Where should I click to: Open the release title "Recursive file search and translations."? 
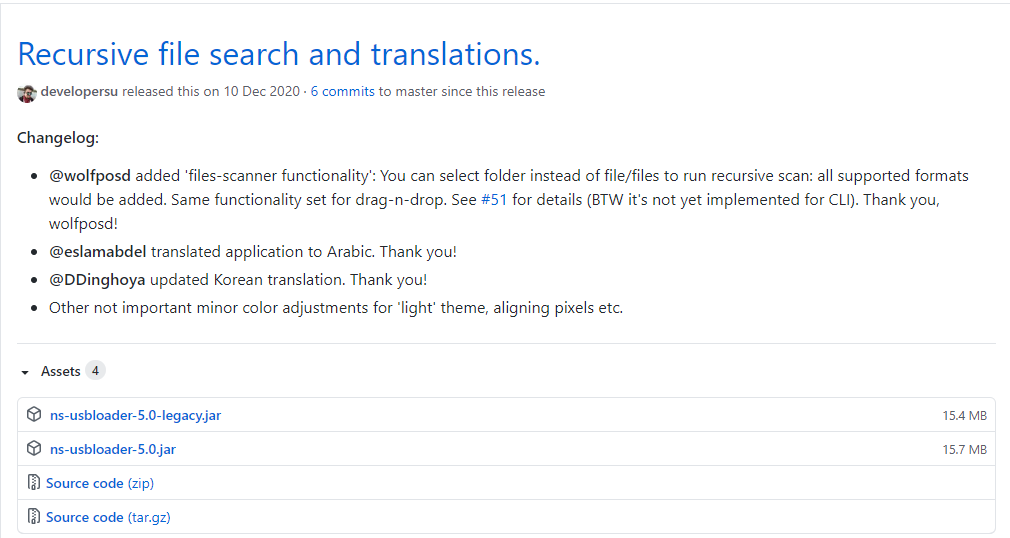[279, 54]
